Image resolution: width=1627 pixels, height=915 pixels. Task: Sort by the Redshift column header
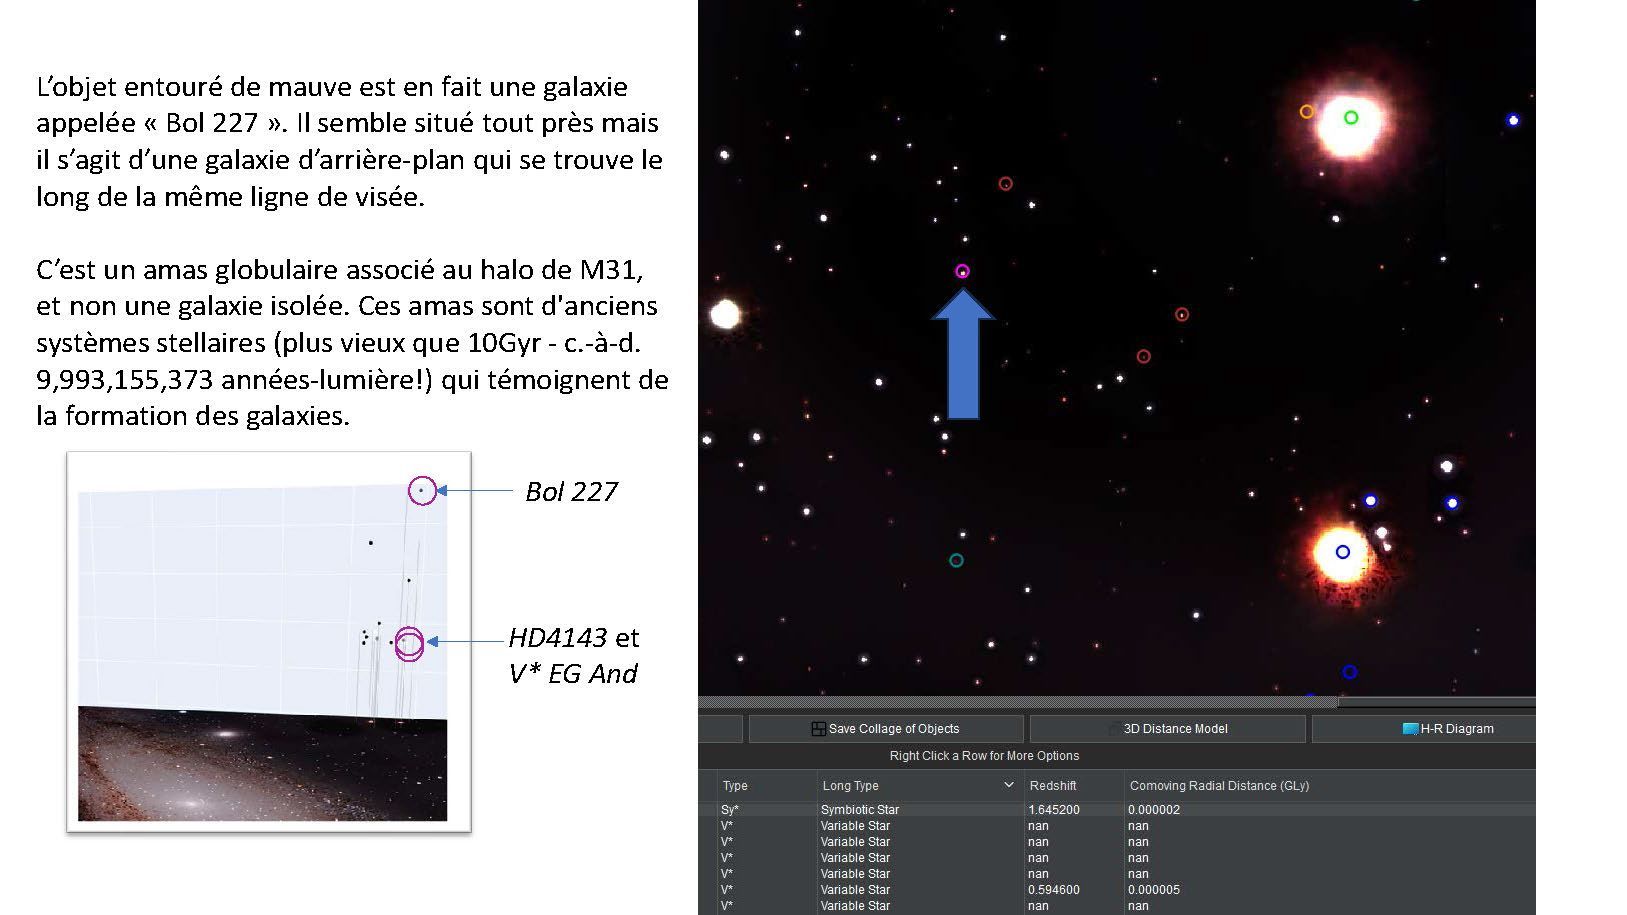(x=1052, y=785)
